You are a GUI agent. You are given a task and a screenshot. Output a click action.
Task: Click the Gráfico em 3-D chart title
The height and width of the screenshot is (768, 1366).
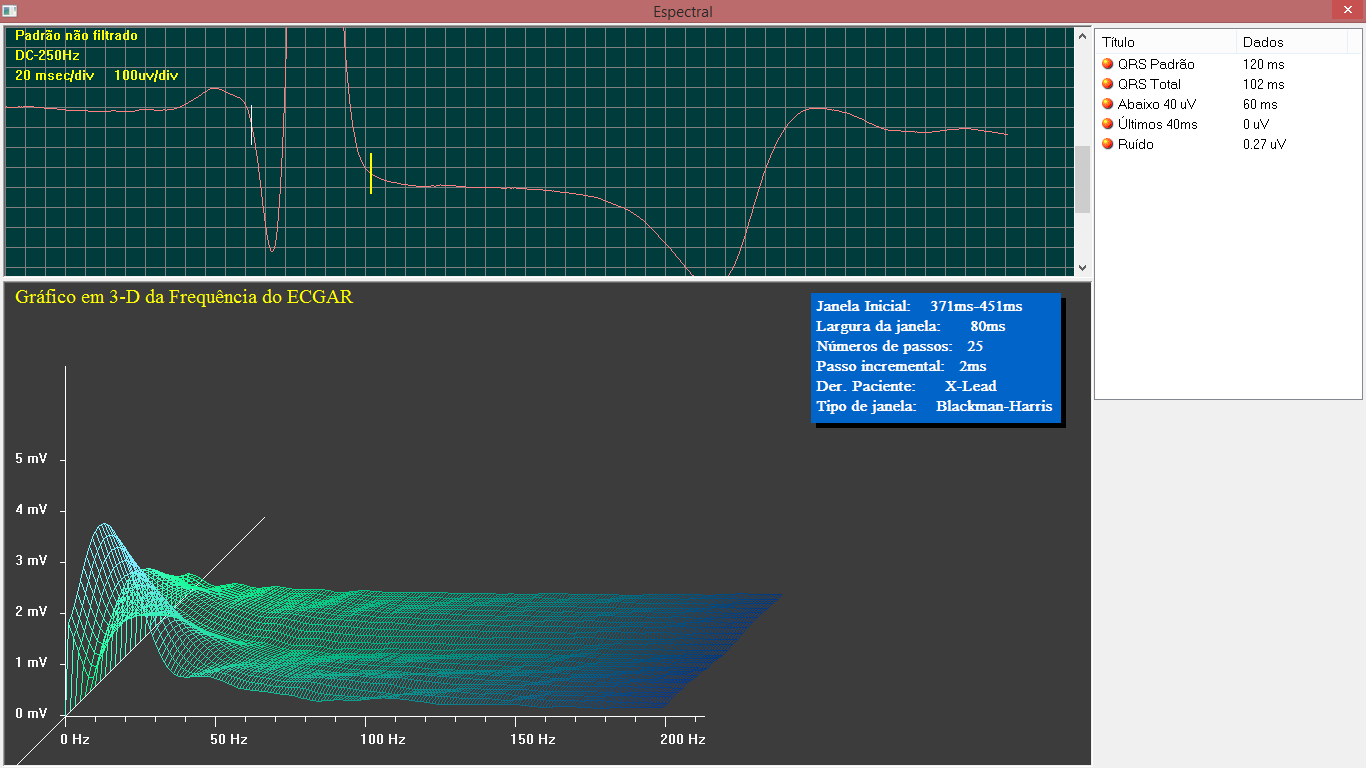tap(184, 297)
